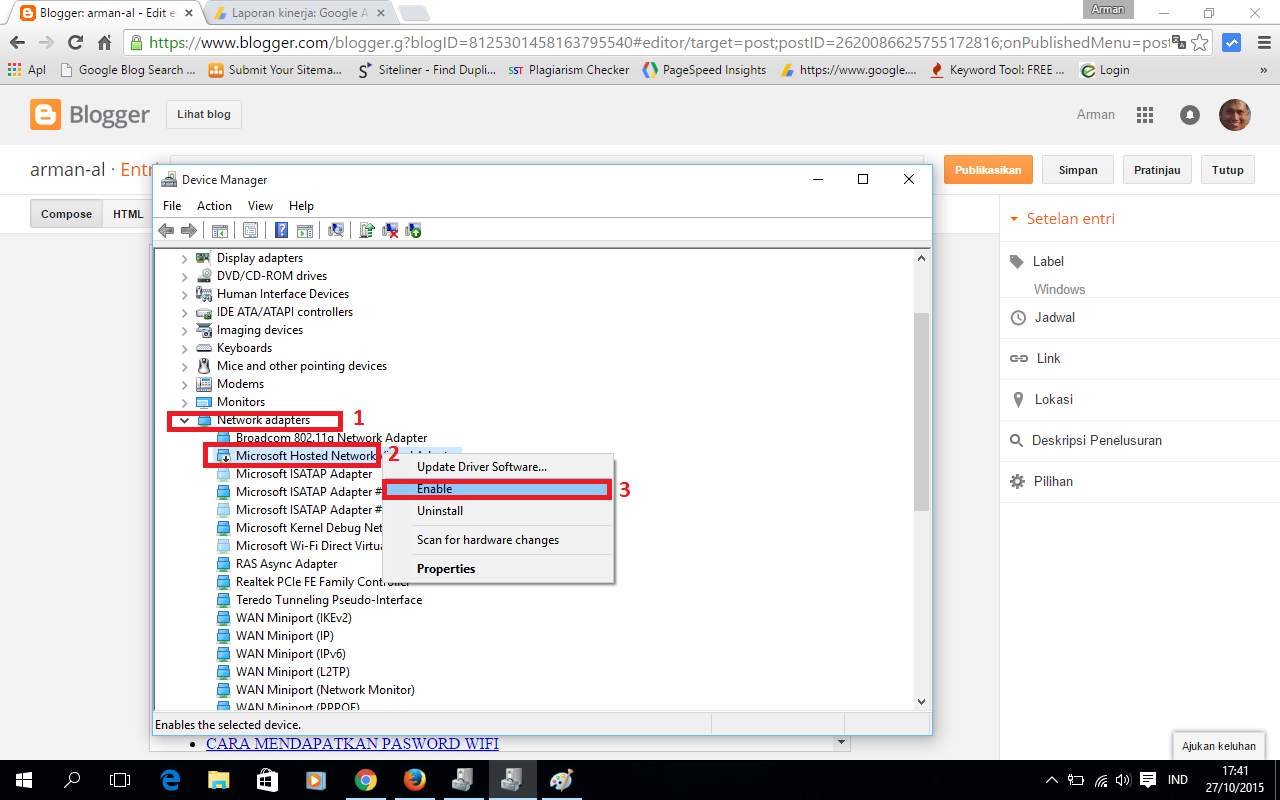The height and width of the screenshot is (800, 1280).
Task: Click the volume speaker tray icon
Action: click(1124, 780)
